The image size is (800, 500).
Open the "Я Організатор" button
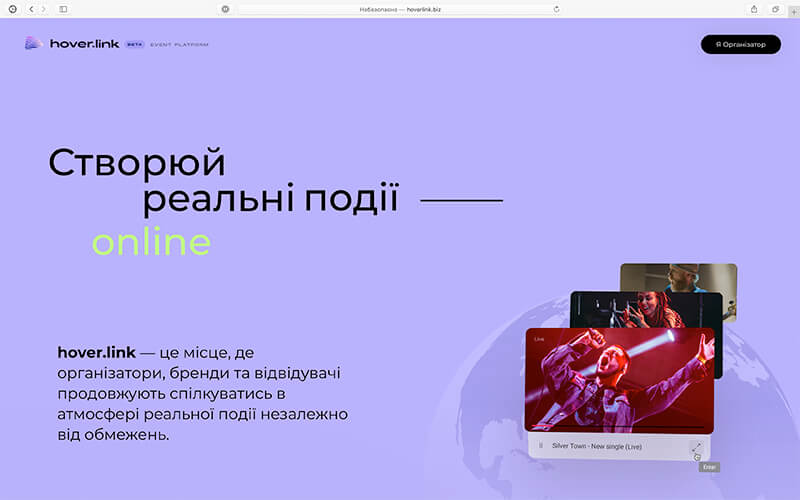(x=741, y=44)
